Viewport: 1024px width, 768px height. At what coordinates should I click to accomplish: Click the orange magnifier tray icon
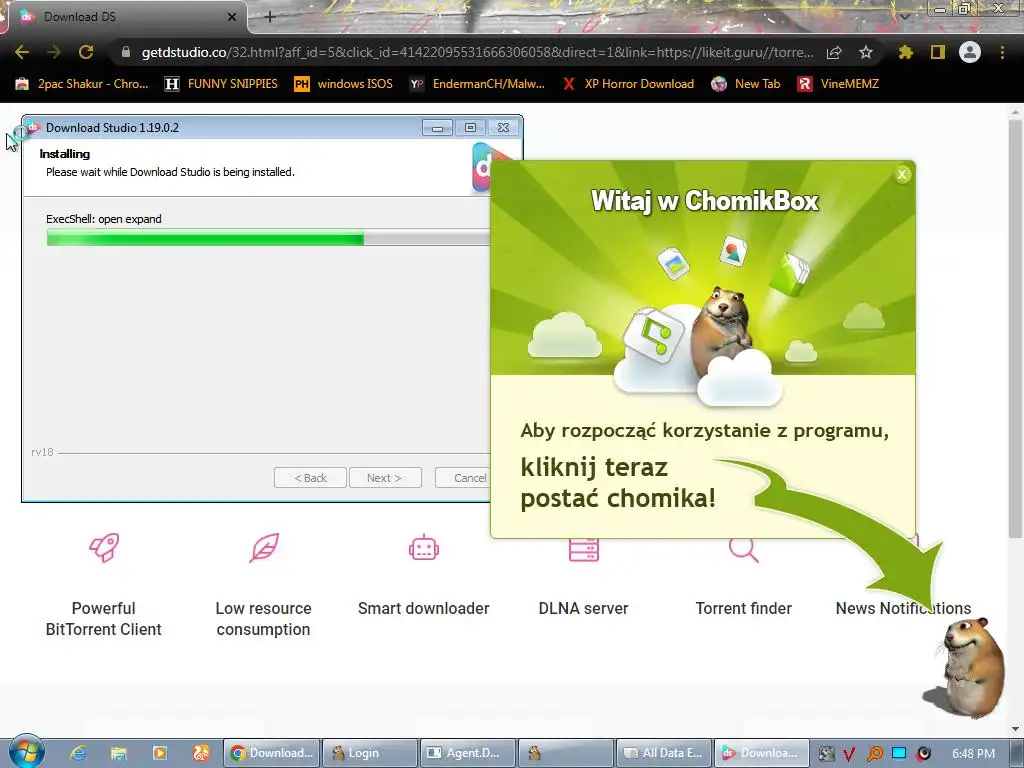click(874, 754)
